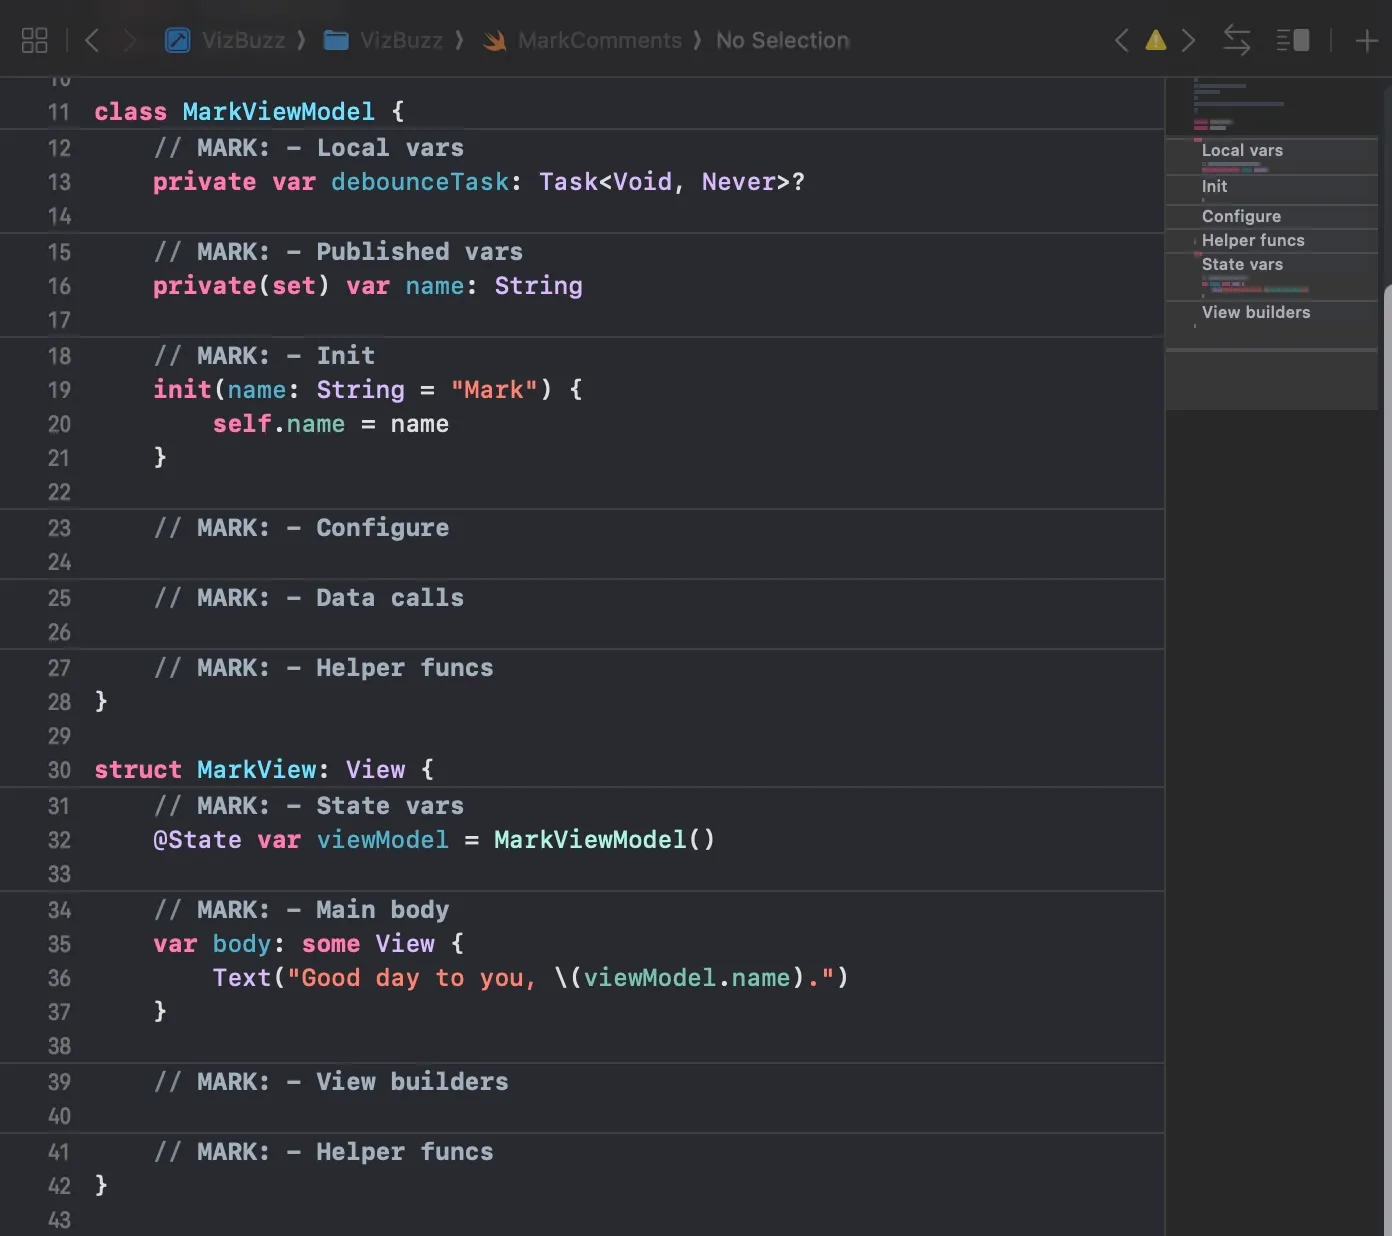Jump to the next issue

tap(1188, 40)
